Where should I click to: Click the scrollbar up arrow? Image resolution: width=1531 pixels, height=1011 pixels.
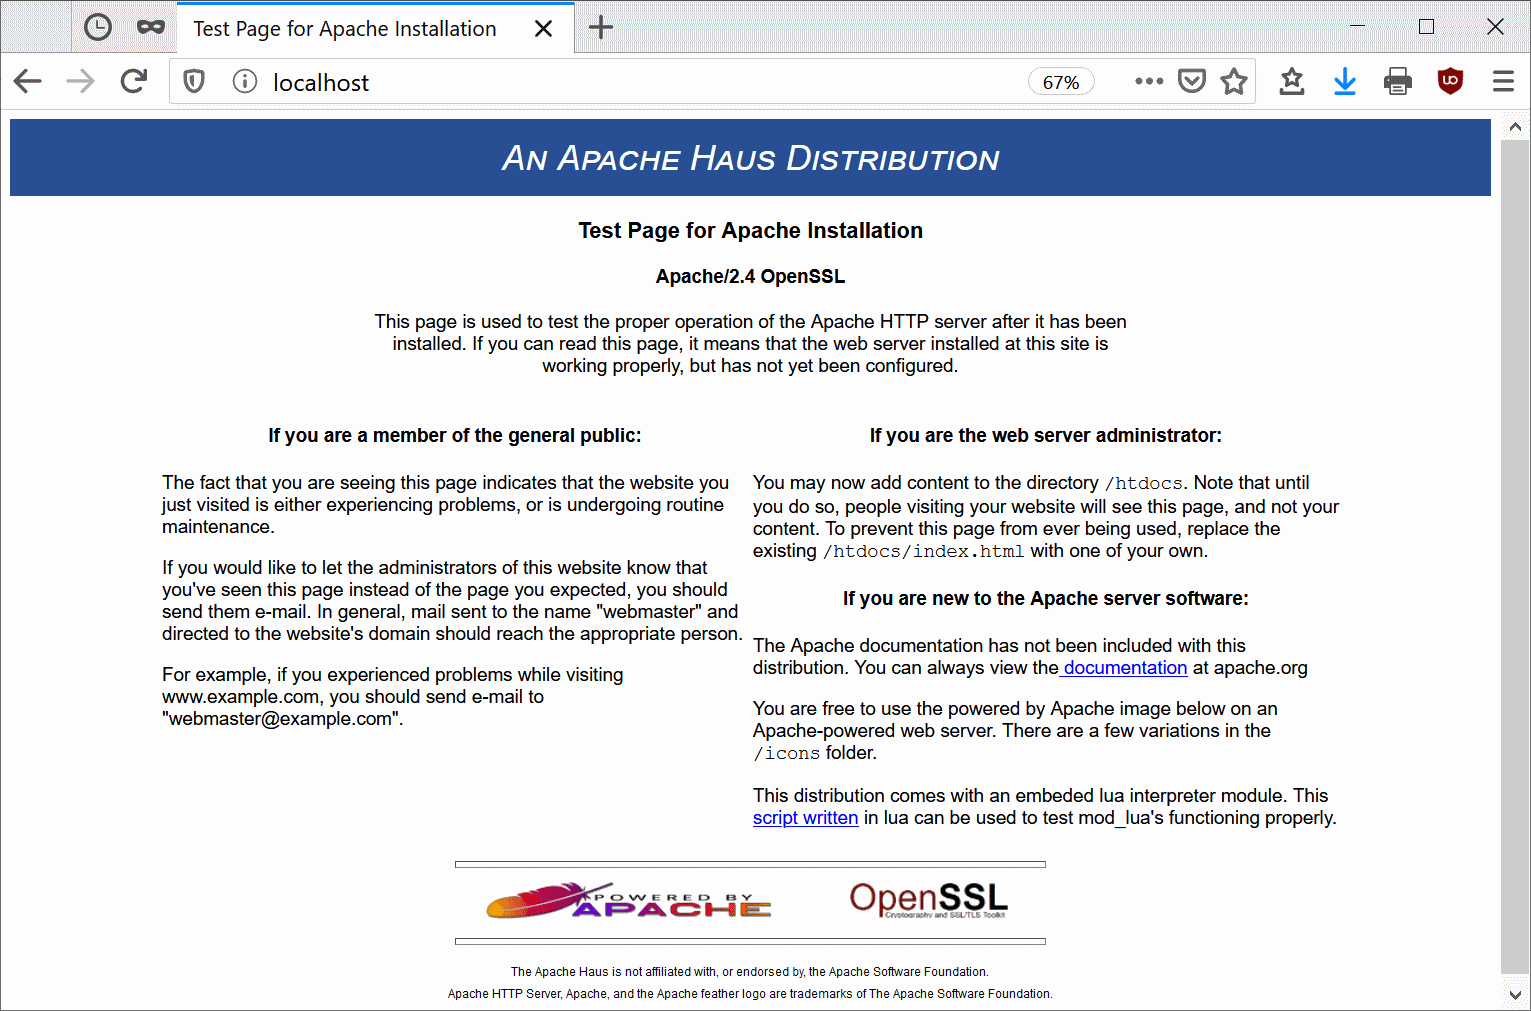(1515, 127)
